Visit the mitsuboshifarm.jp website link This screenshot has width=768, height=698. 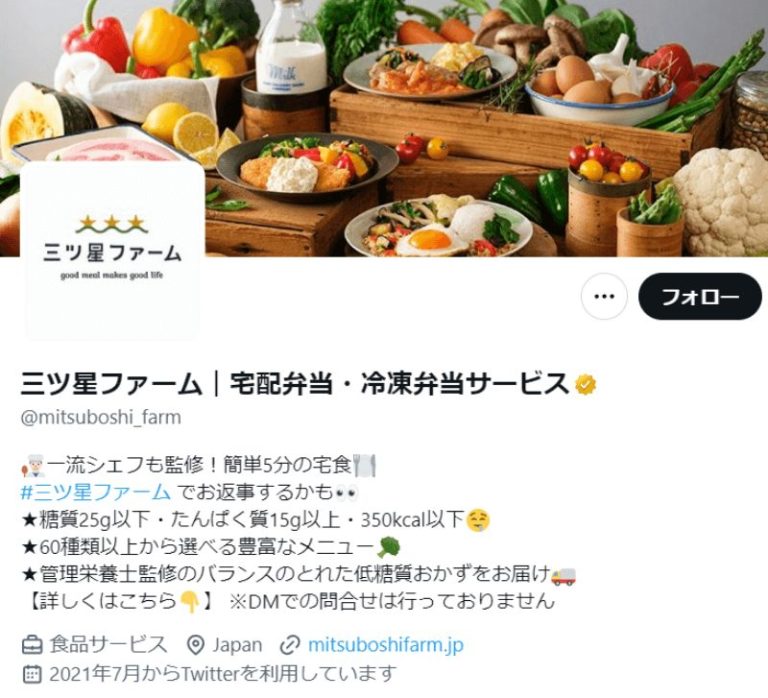click(385, 645)
